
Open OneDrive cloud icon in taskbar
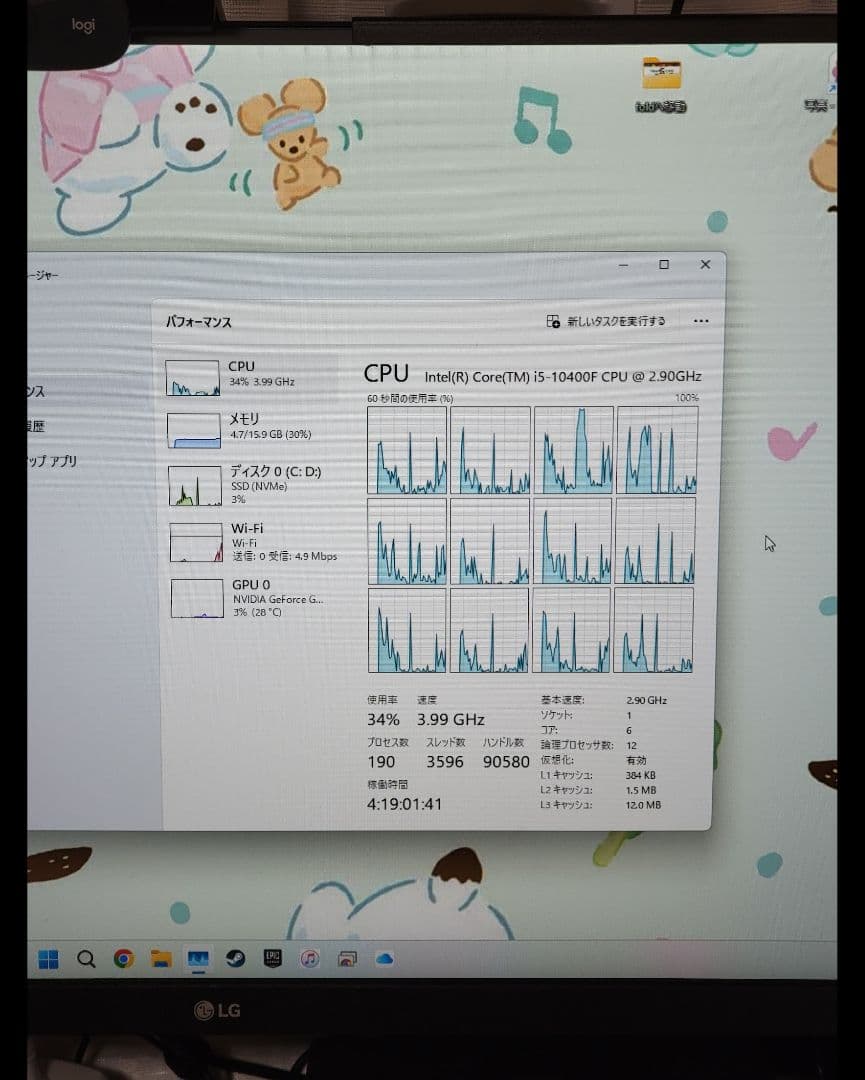point(384,959)
